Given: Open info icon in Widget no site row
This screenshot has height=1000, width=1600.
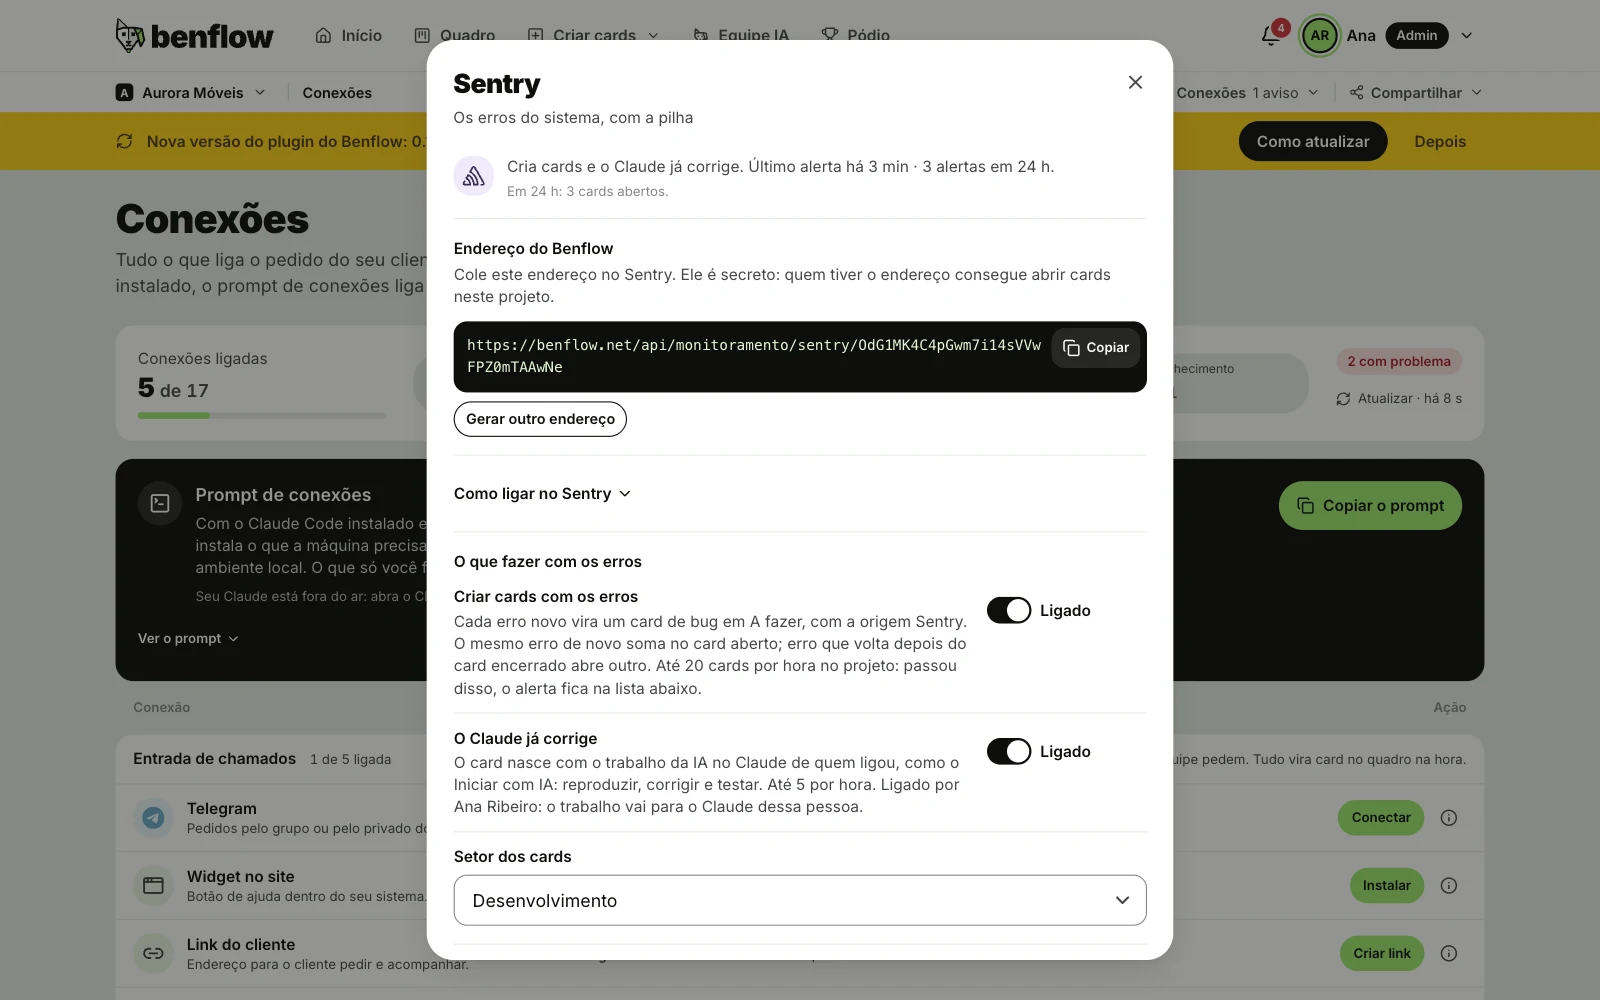Looking at the screenshot, I should pos(1448,885).
